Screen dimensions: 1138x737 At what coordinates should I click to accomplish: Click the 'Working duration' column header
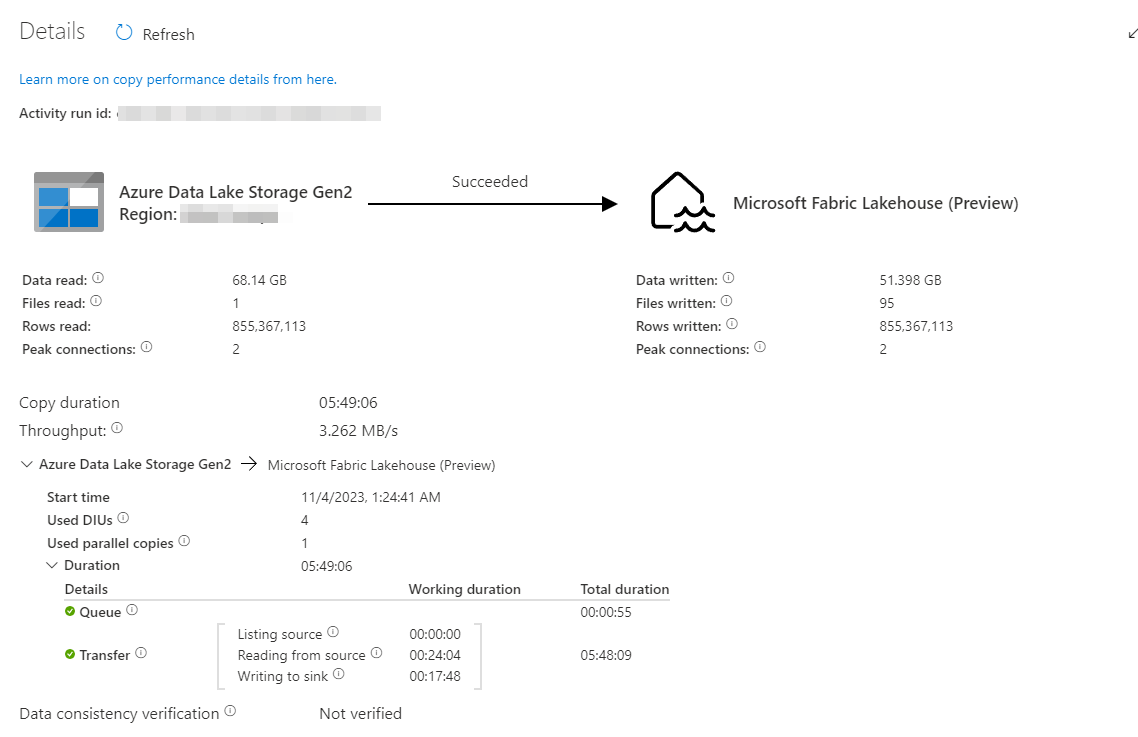tap(464, 589)
